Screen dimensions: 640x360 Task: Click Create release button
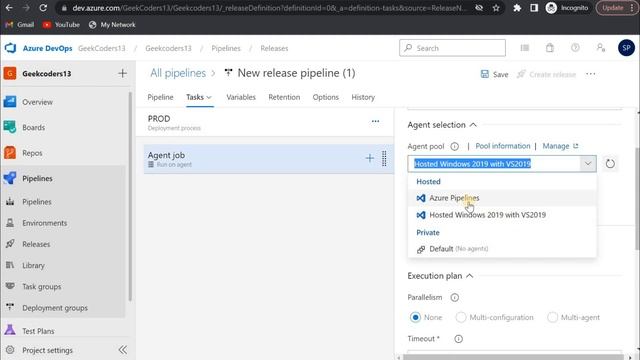click(x=546, y=74)
